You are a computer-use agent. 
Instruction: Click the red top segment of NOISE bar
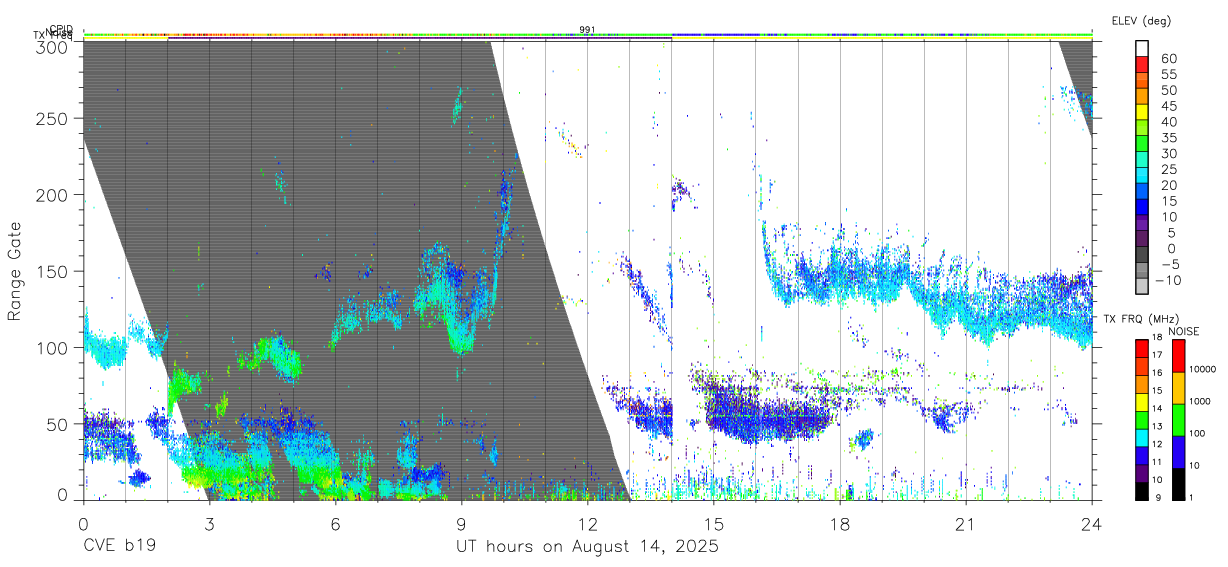tap(1178, 356)
